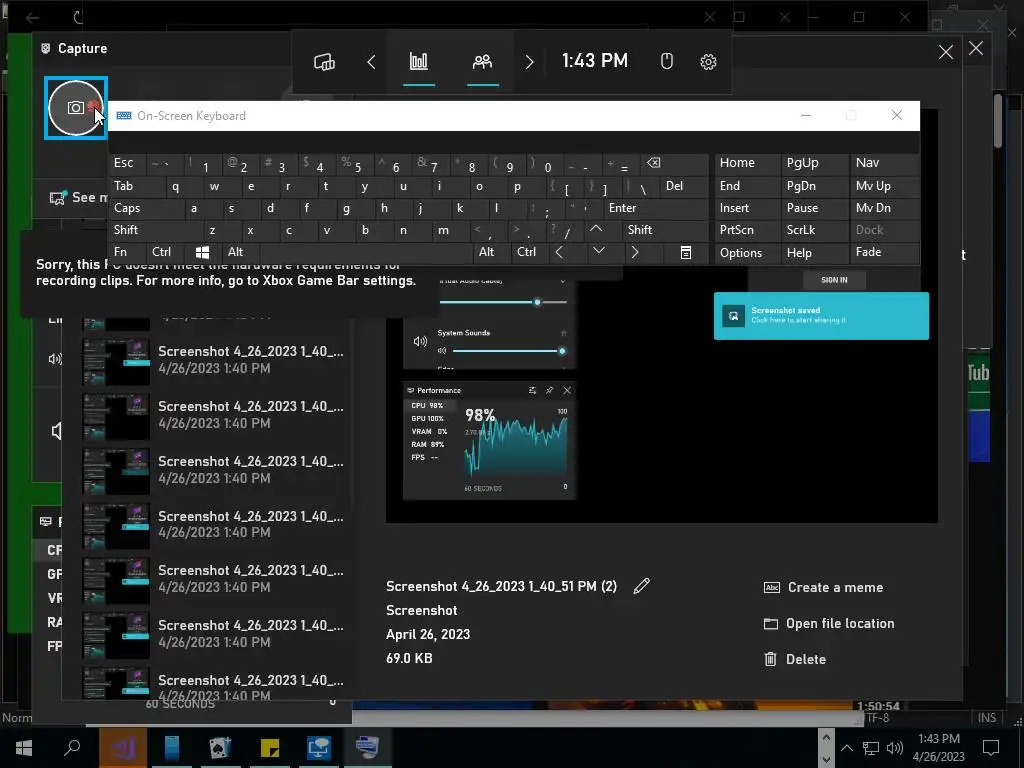Enable click-through via the mouse icon

667,61
